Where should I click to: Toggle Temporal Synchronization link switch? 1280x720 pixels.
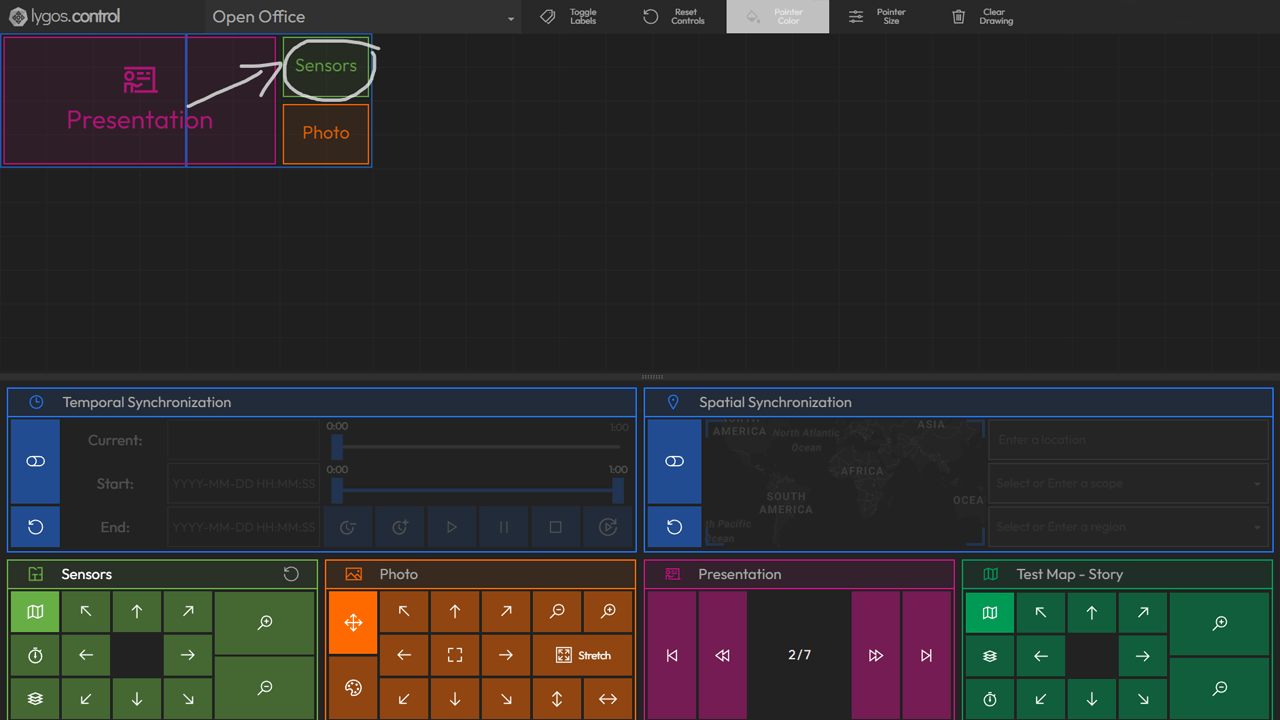tap(35, 461)
